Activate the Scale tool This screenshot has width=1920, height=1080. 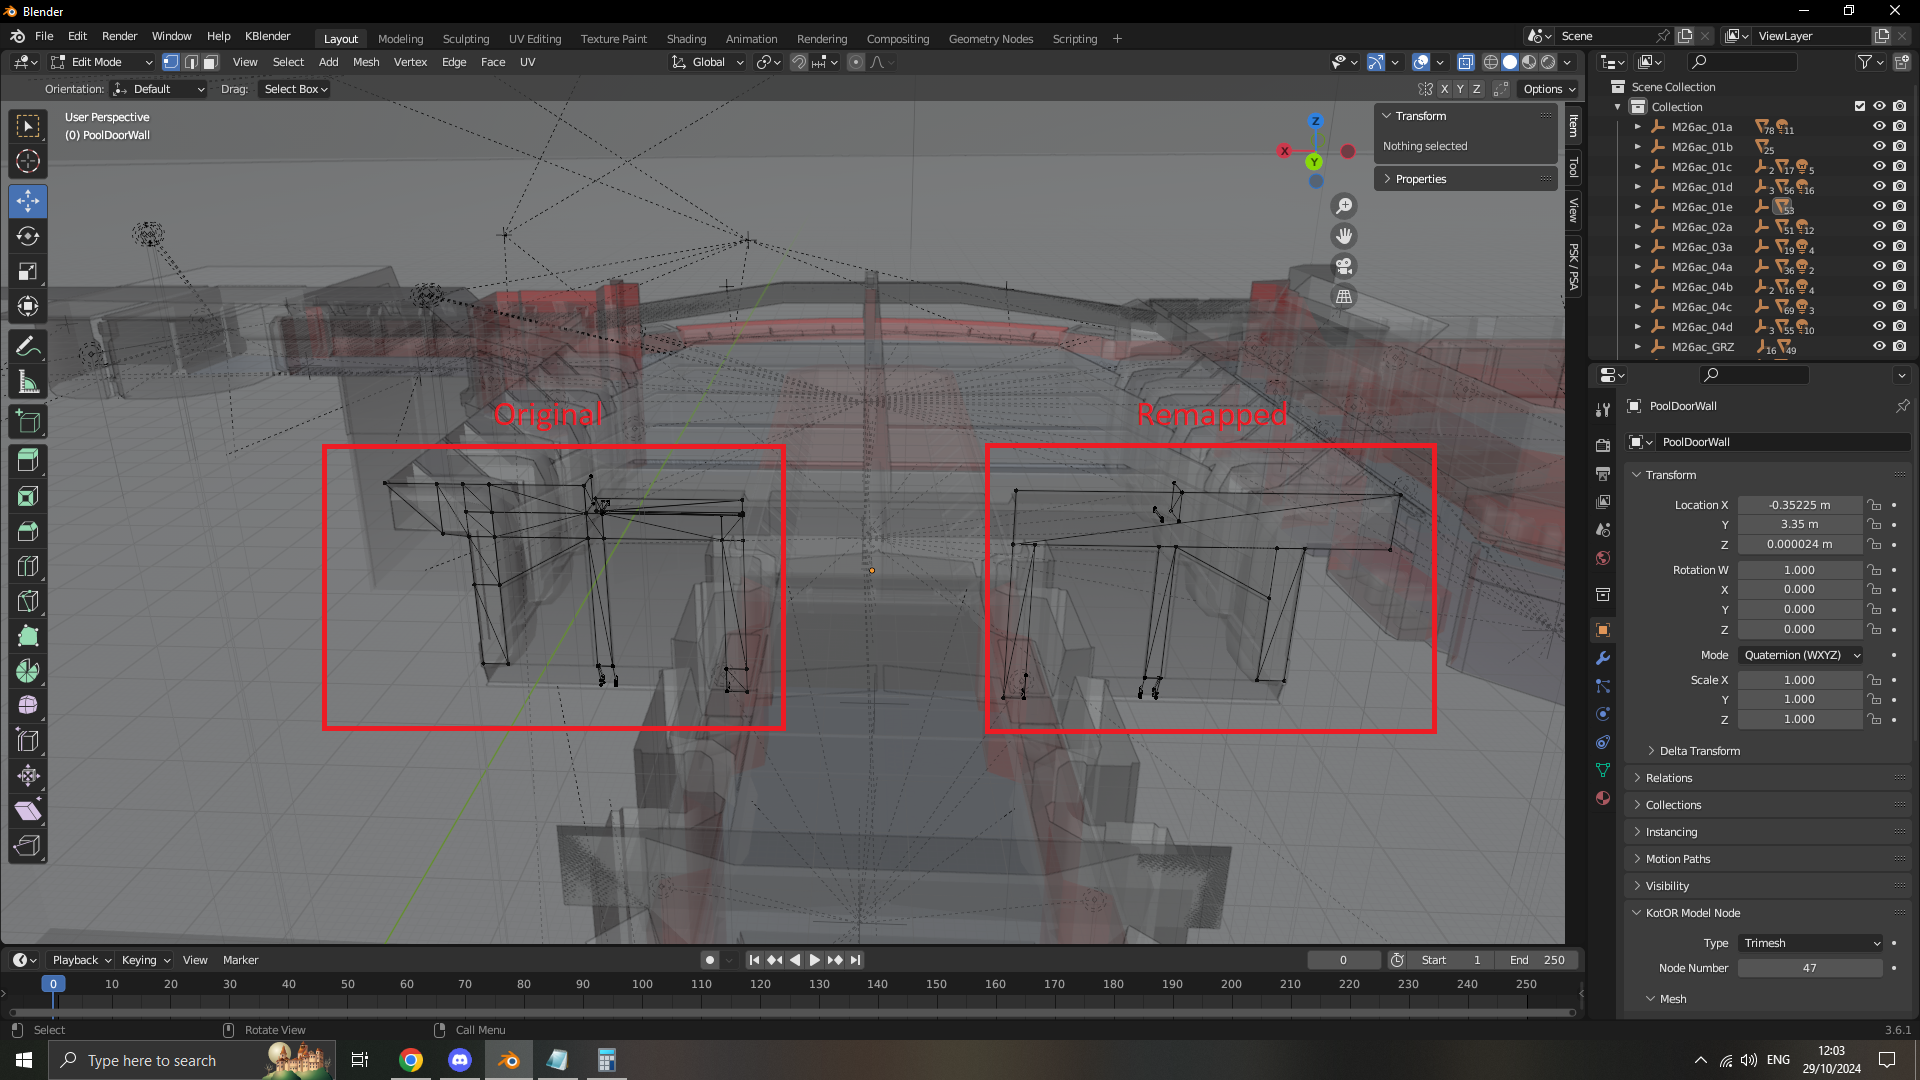(x=28, y=271)
